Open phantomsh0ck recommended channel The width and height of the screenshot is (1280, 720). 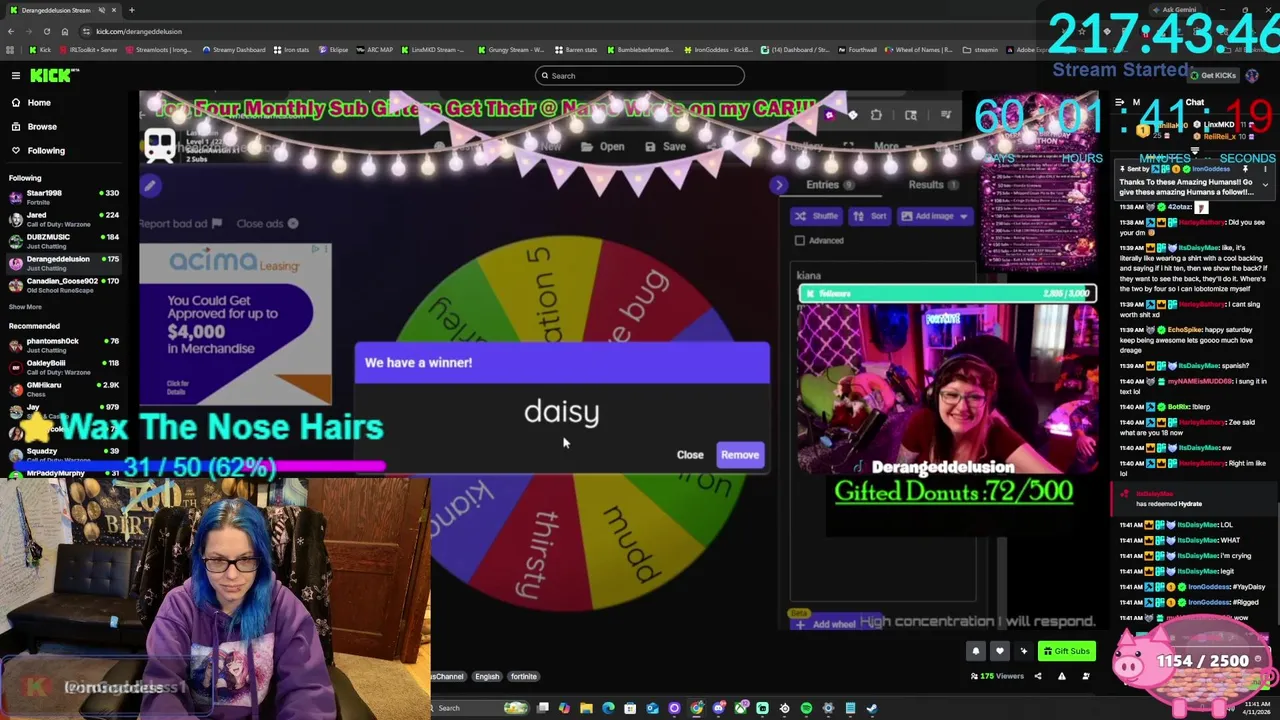tap(64, 345)
